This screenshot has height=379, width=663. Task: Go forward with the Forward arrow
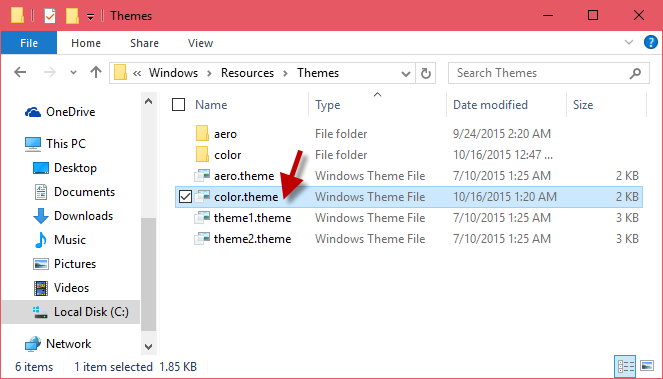[49, 72]
